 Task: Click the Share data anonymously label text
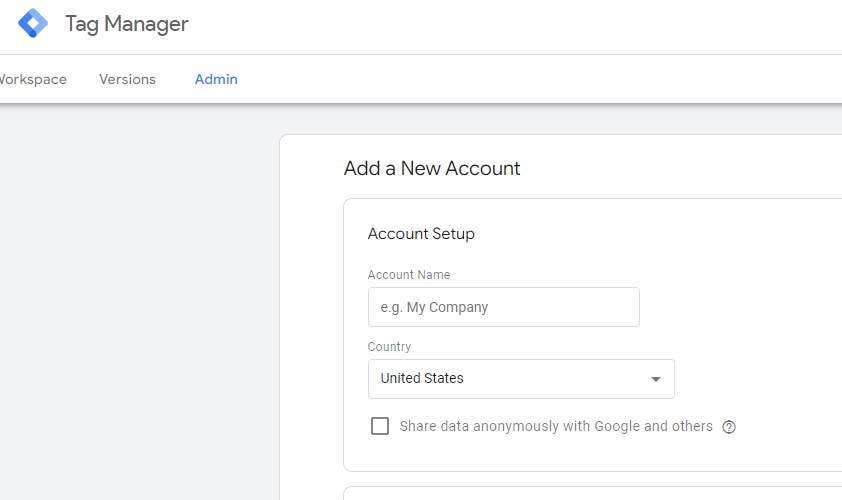556,426
